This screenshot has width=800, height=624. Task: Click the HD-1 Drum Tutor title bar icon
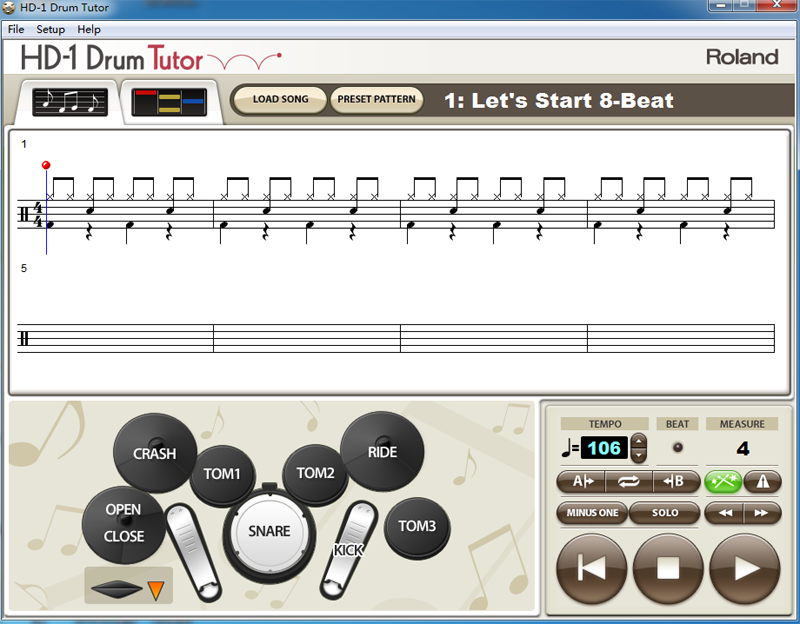click(x=9, y=8)
